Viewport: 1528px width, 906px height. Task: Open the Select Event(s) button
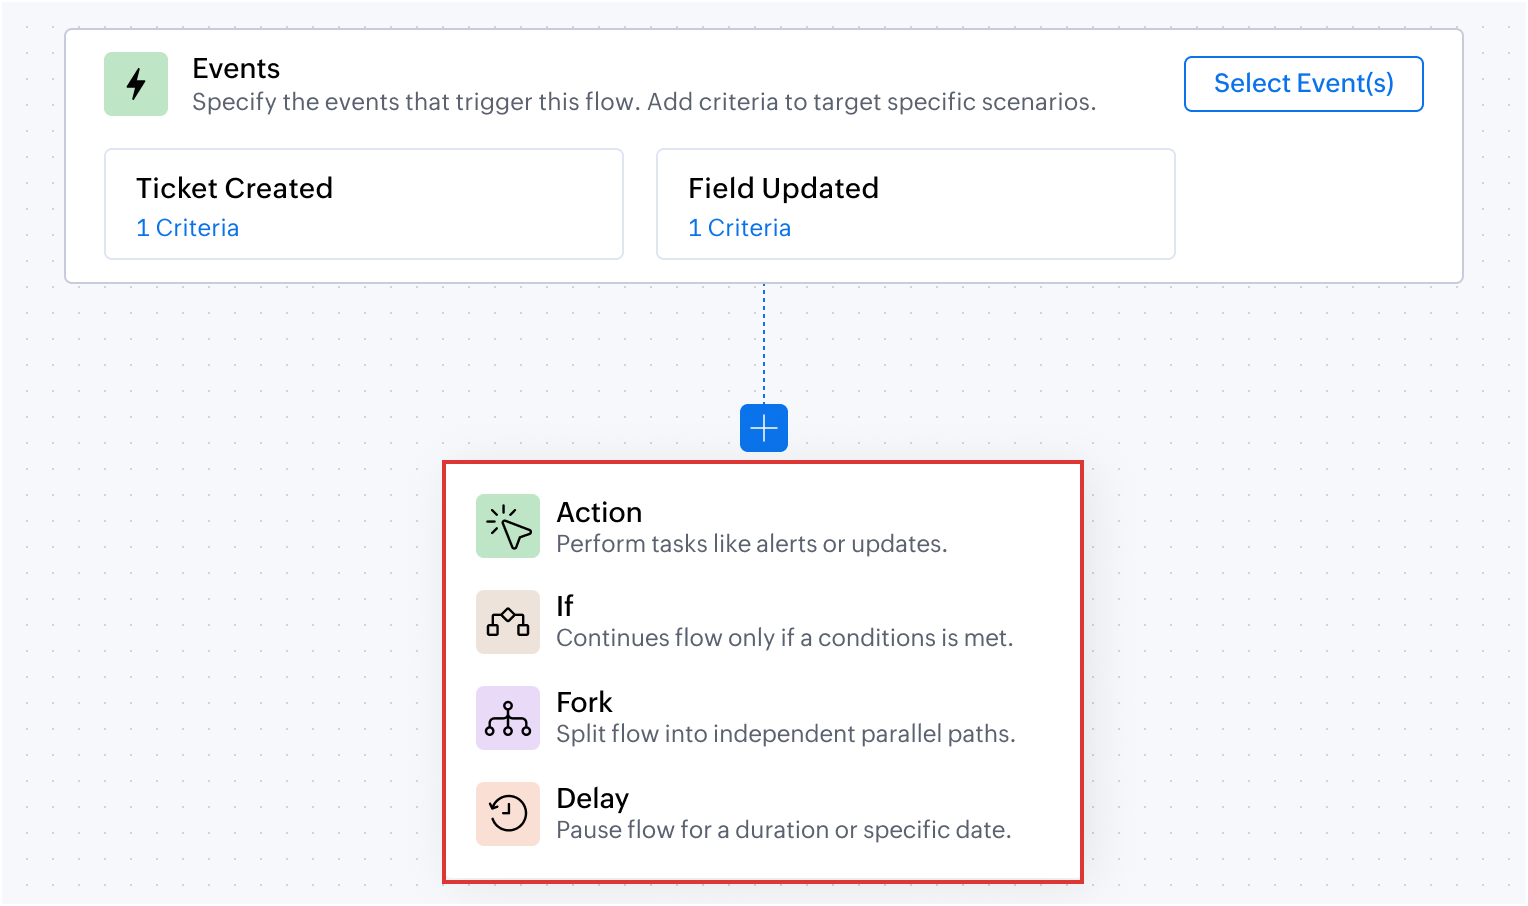(x=1303, y=84)
